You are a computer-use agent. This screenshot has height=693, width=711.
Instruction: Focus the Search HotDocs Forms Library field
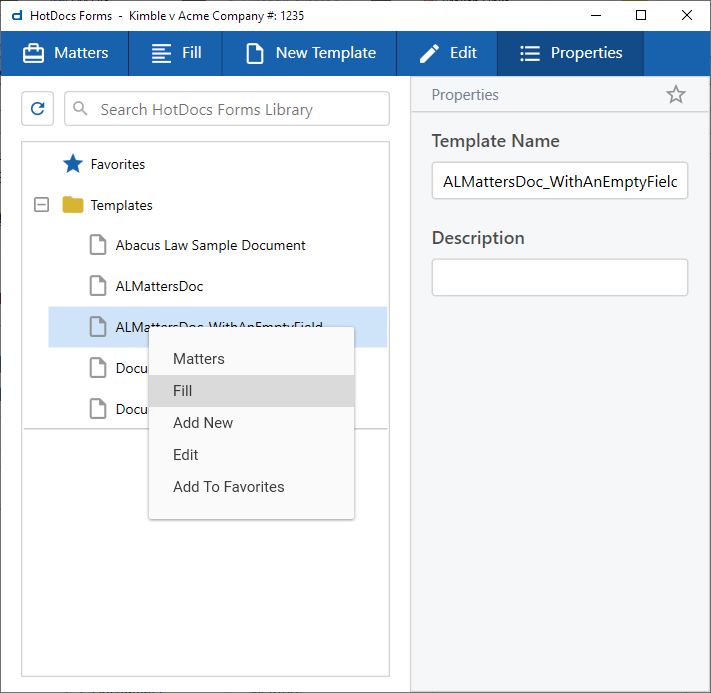[x=227, y=109]
